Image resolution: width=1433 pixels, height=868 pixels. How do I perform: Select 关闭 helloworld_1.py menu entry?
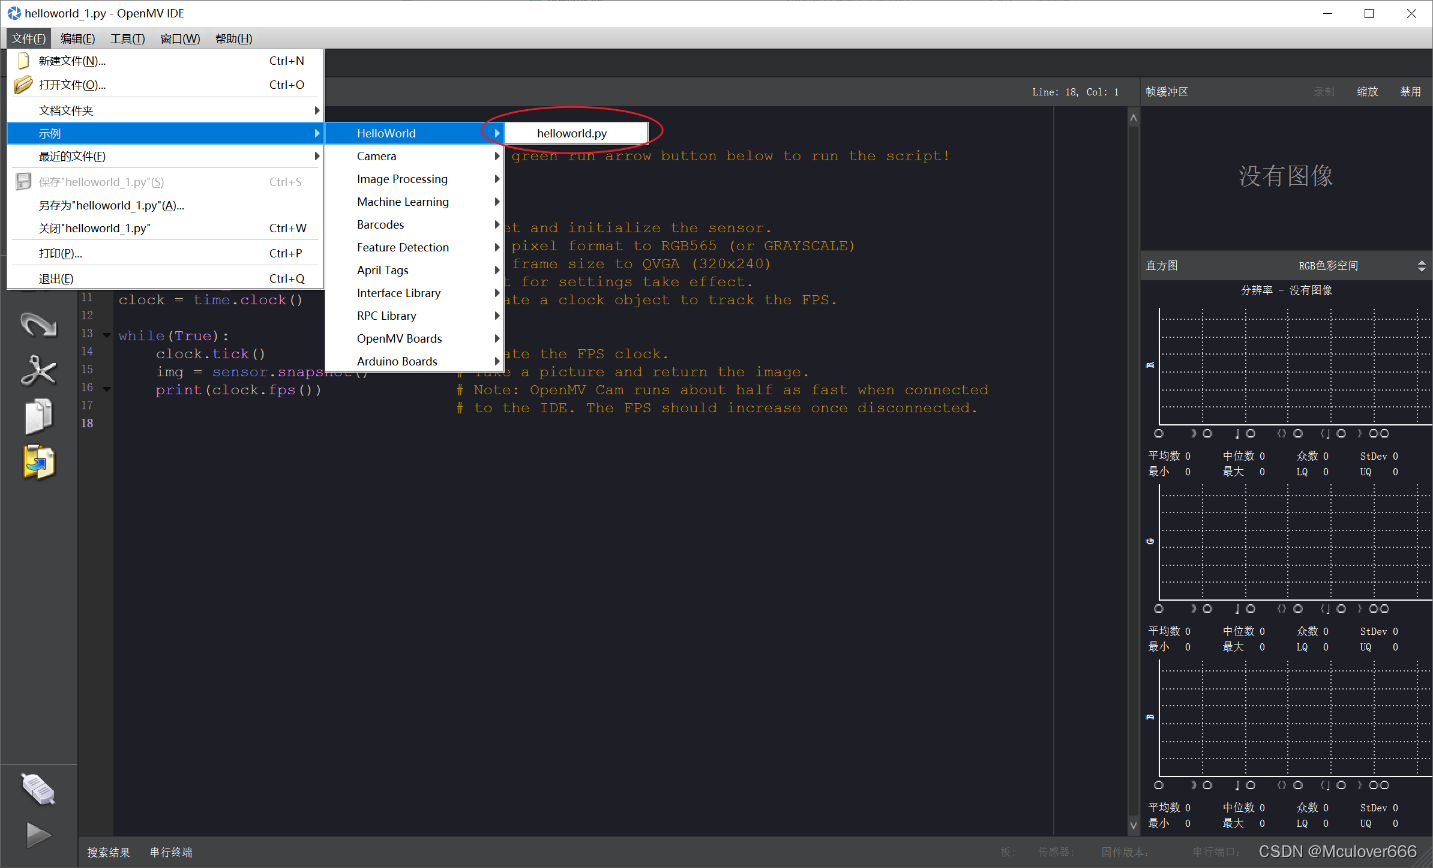[x=165, y=228]
